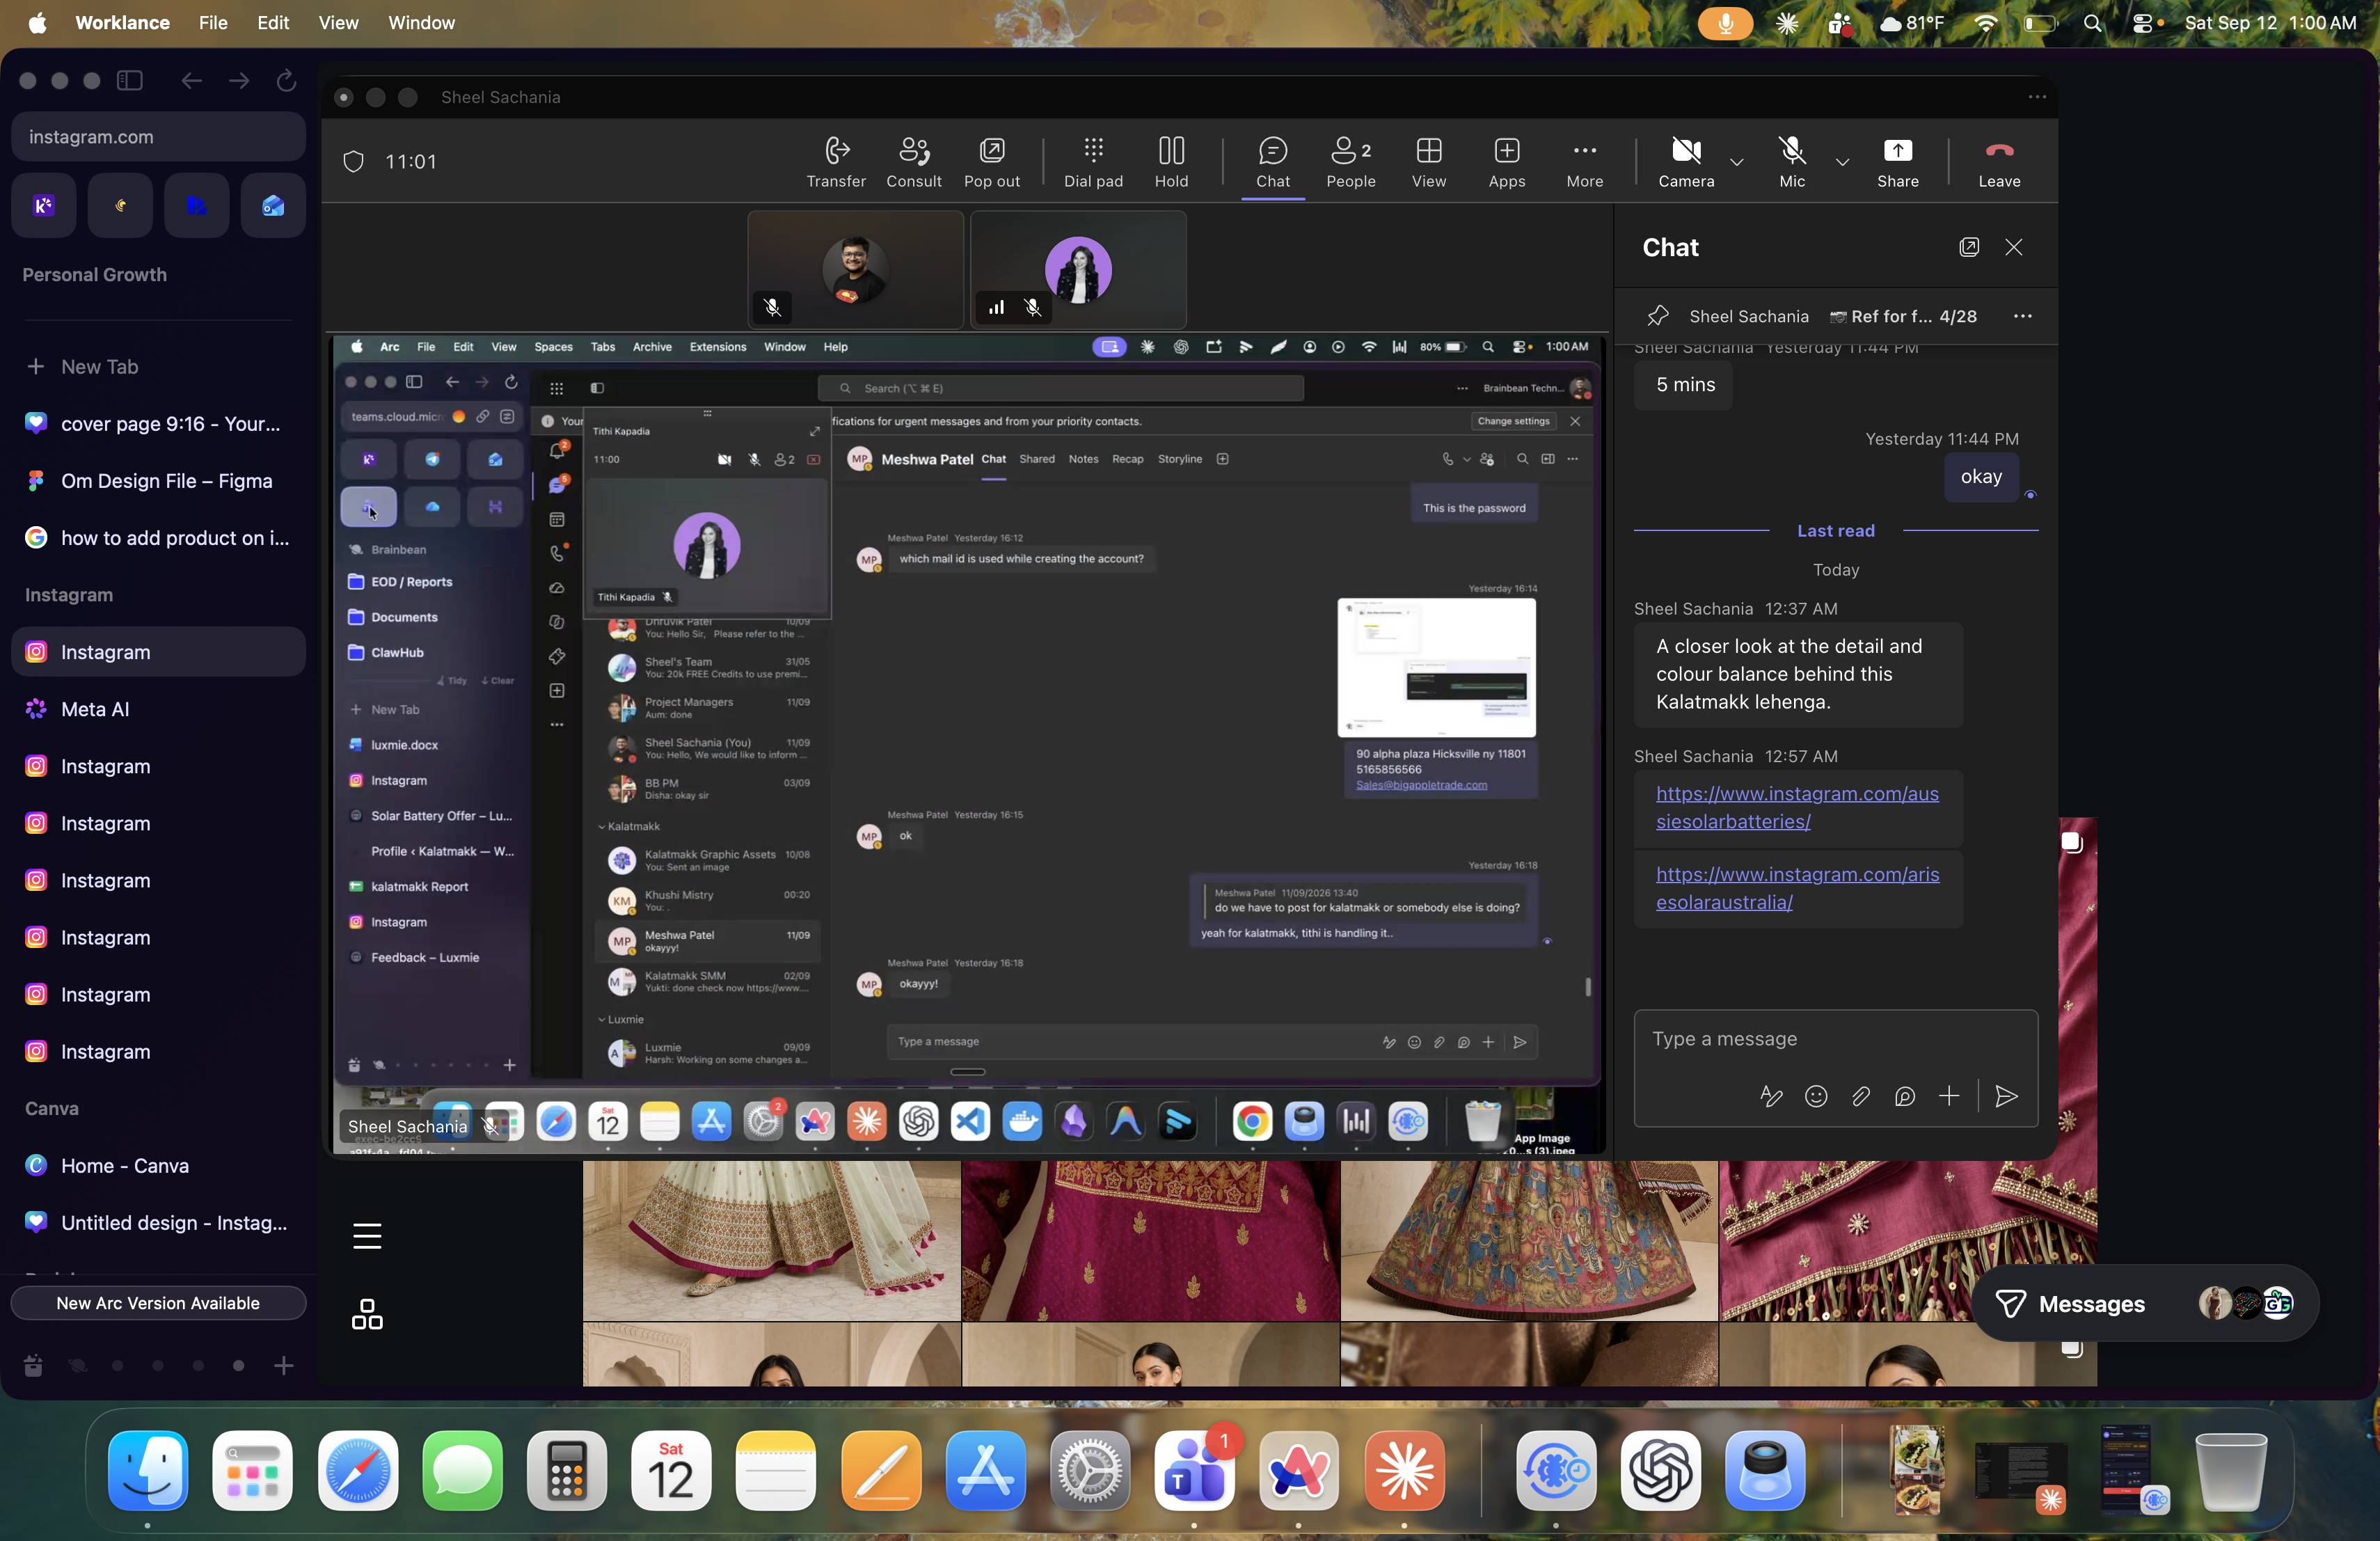Click the attach file paperclip icon
This screenshot has width=2380, height=1541.
pos(1860,1096)
